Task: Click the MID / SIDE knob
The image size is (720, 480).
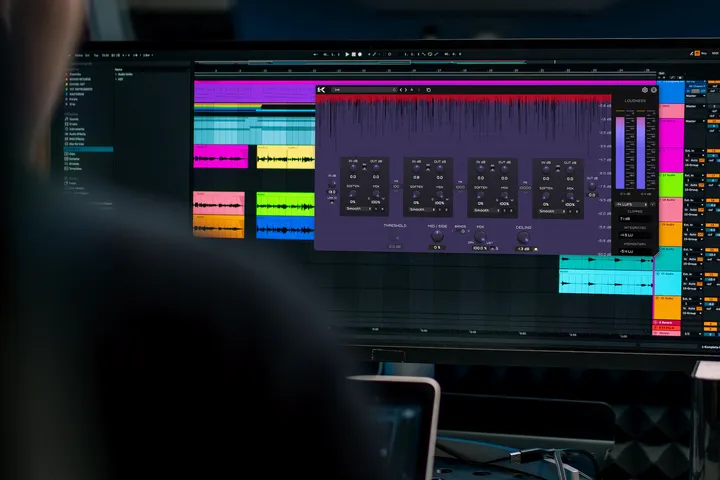Action: tap(437, 236)
